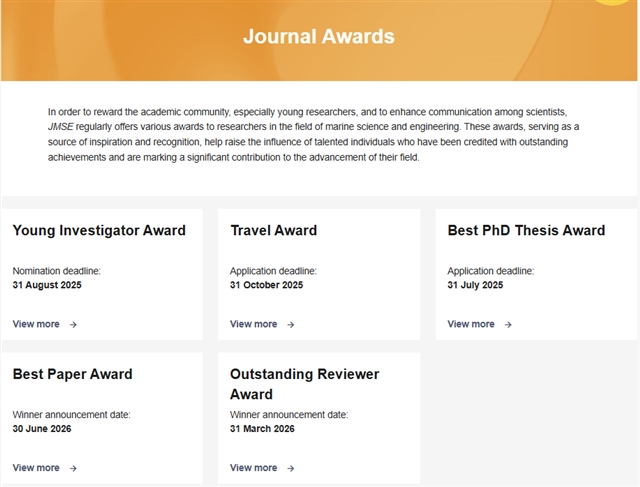Click the arrow icon in Best Paper Award card
The height and width of the screenshot is (487, 640).
point(73,468)
